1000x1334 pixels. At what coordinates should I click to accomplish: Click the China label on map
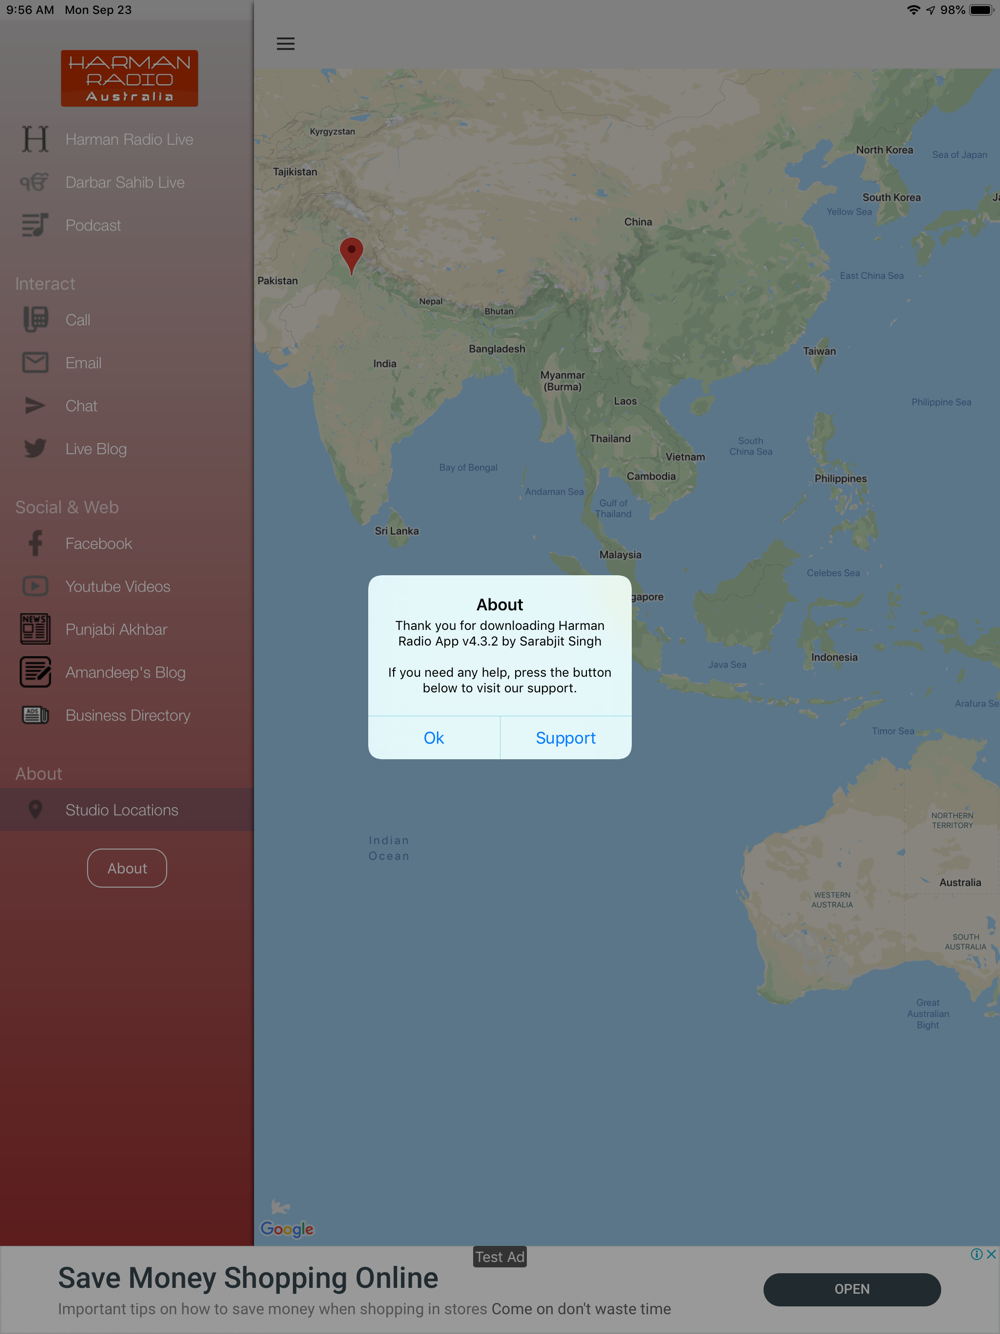coord(638,222)
